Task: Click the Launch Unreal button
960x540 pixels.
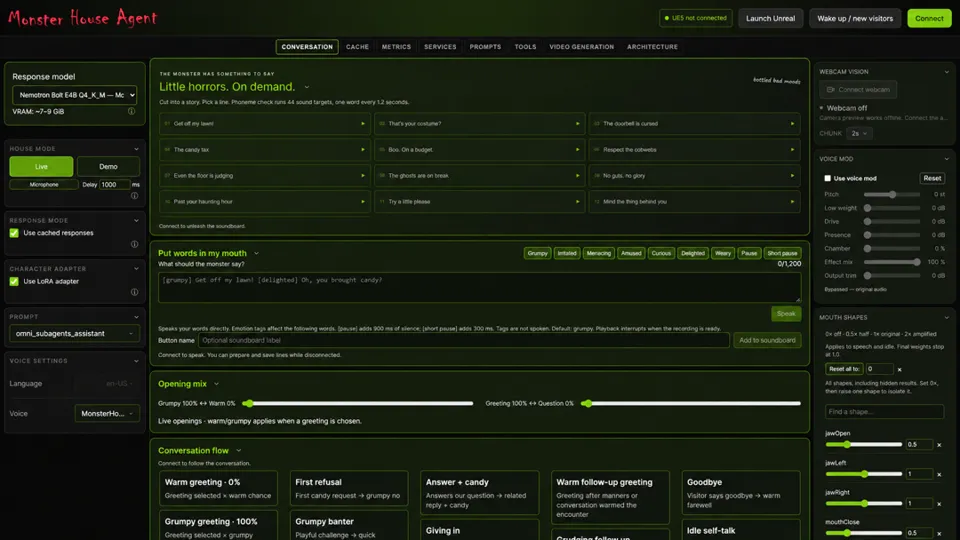Action: pyautogui.click(x=770, y=18)
